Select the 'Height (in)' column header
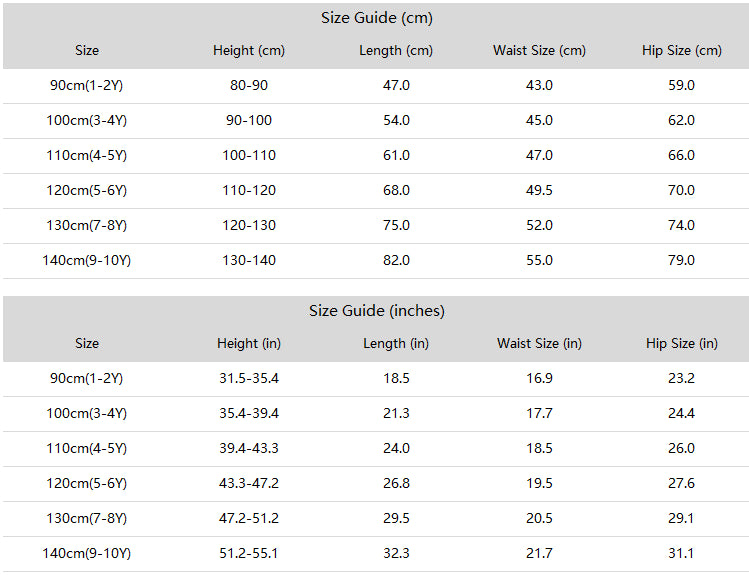Viewport: 749px width, 576px height. coord(249,344)
